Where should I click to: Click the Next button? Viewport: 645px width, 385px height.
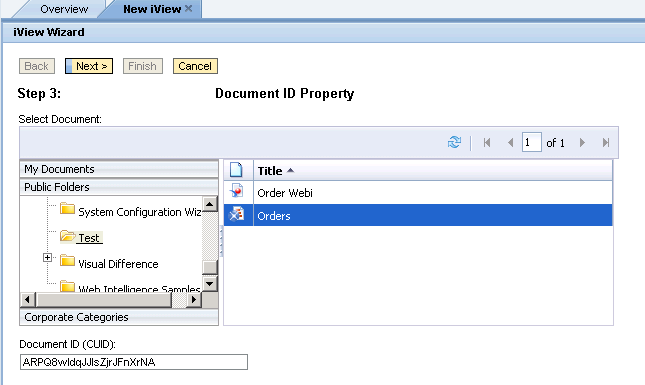click(x=89, y=66)
